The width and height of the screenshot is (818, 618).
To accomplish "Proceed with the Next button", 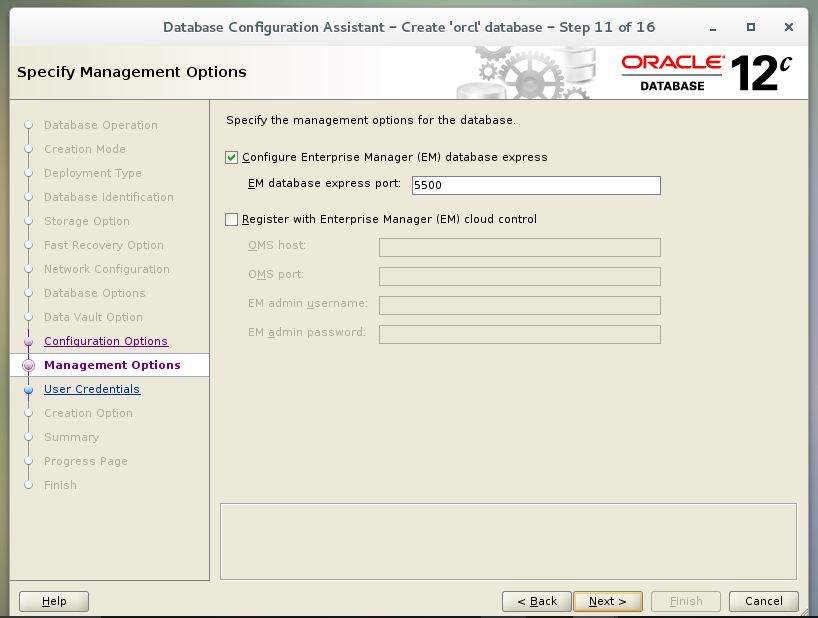I will tap(608, 601).
